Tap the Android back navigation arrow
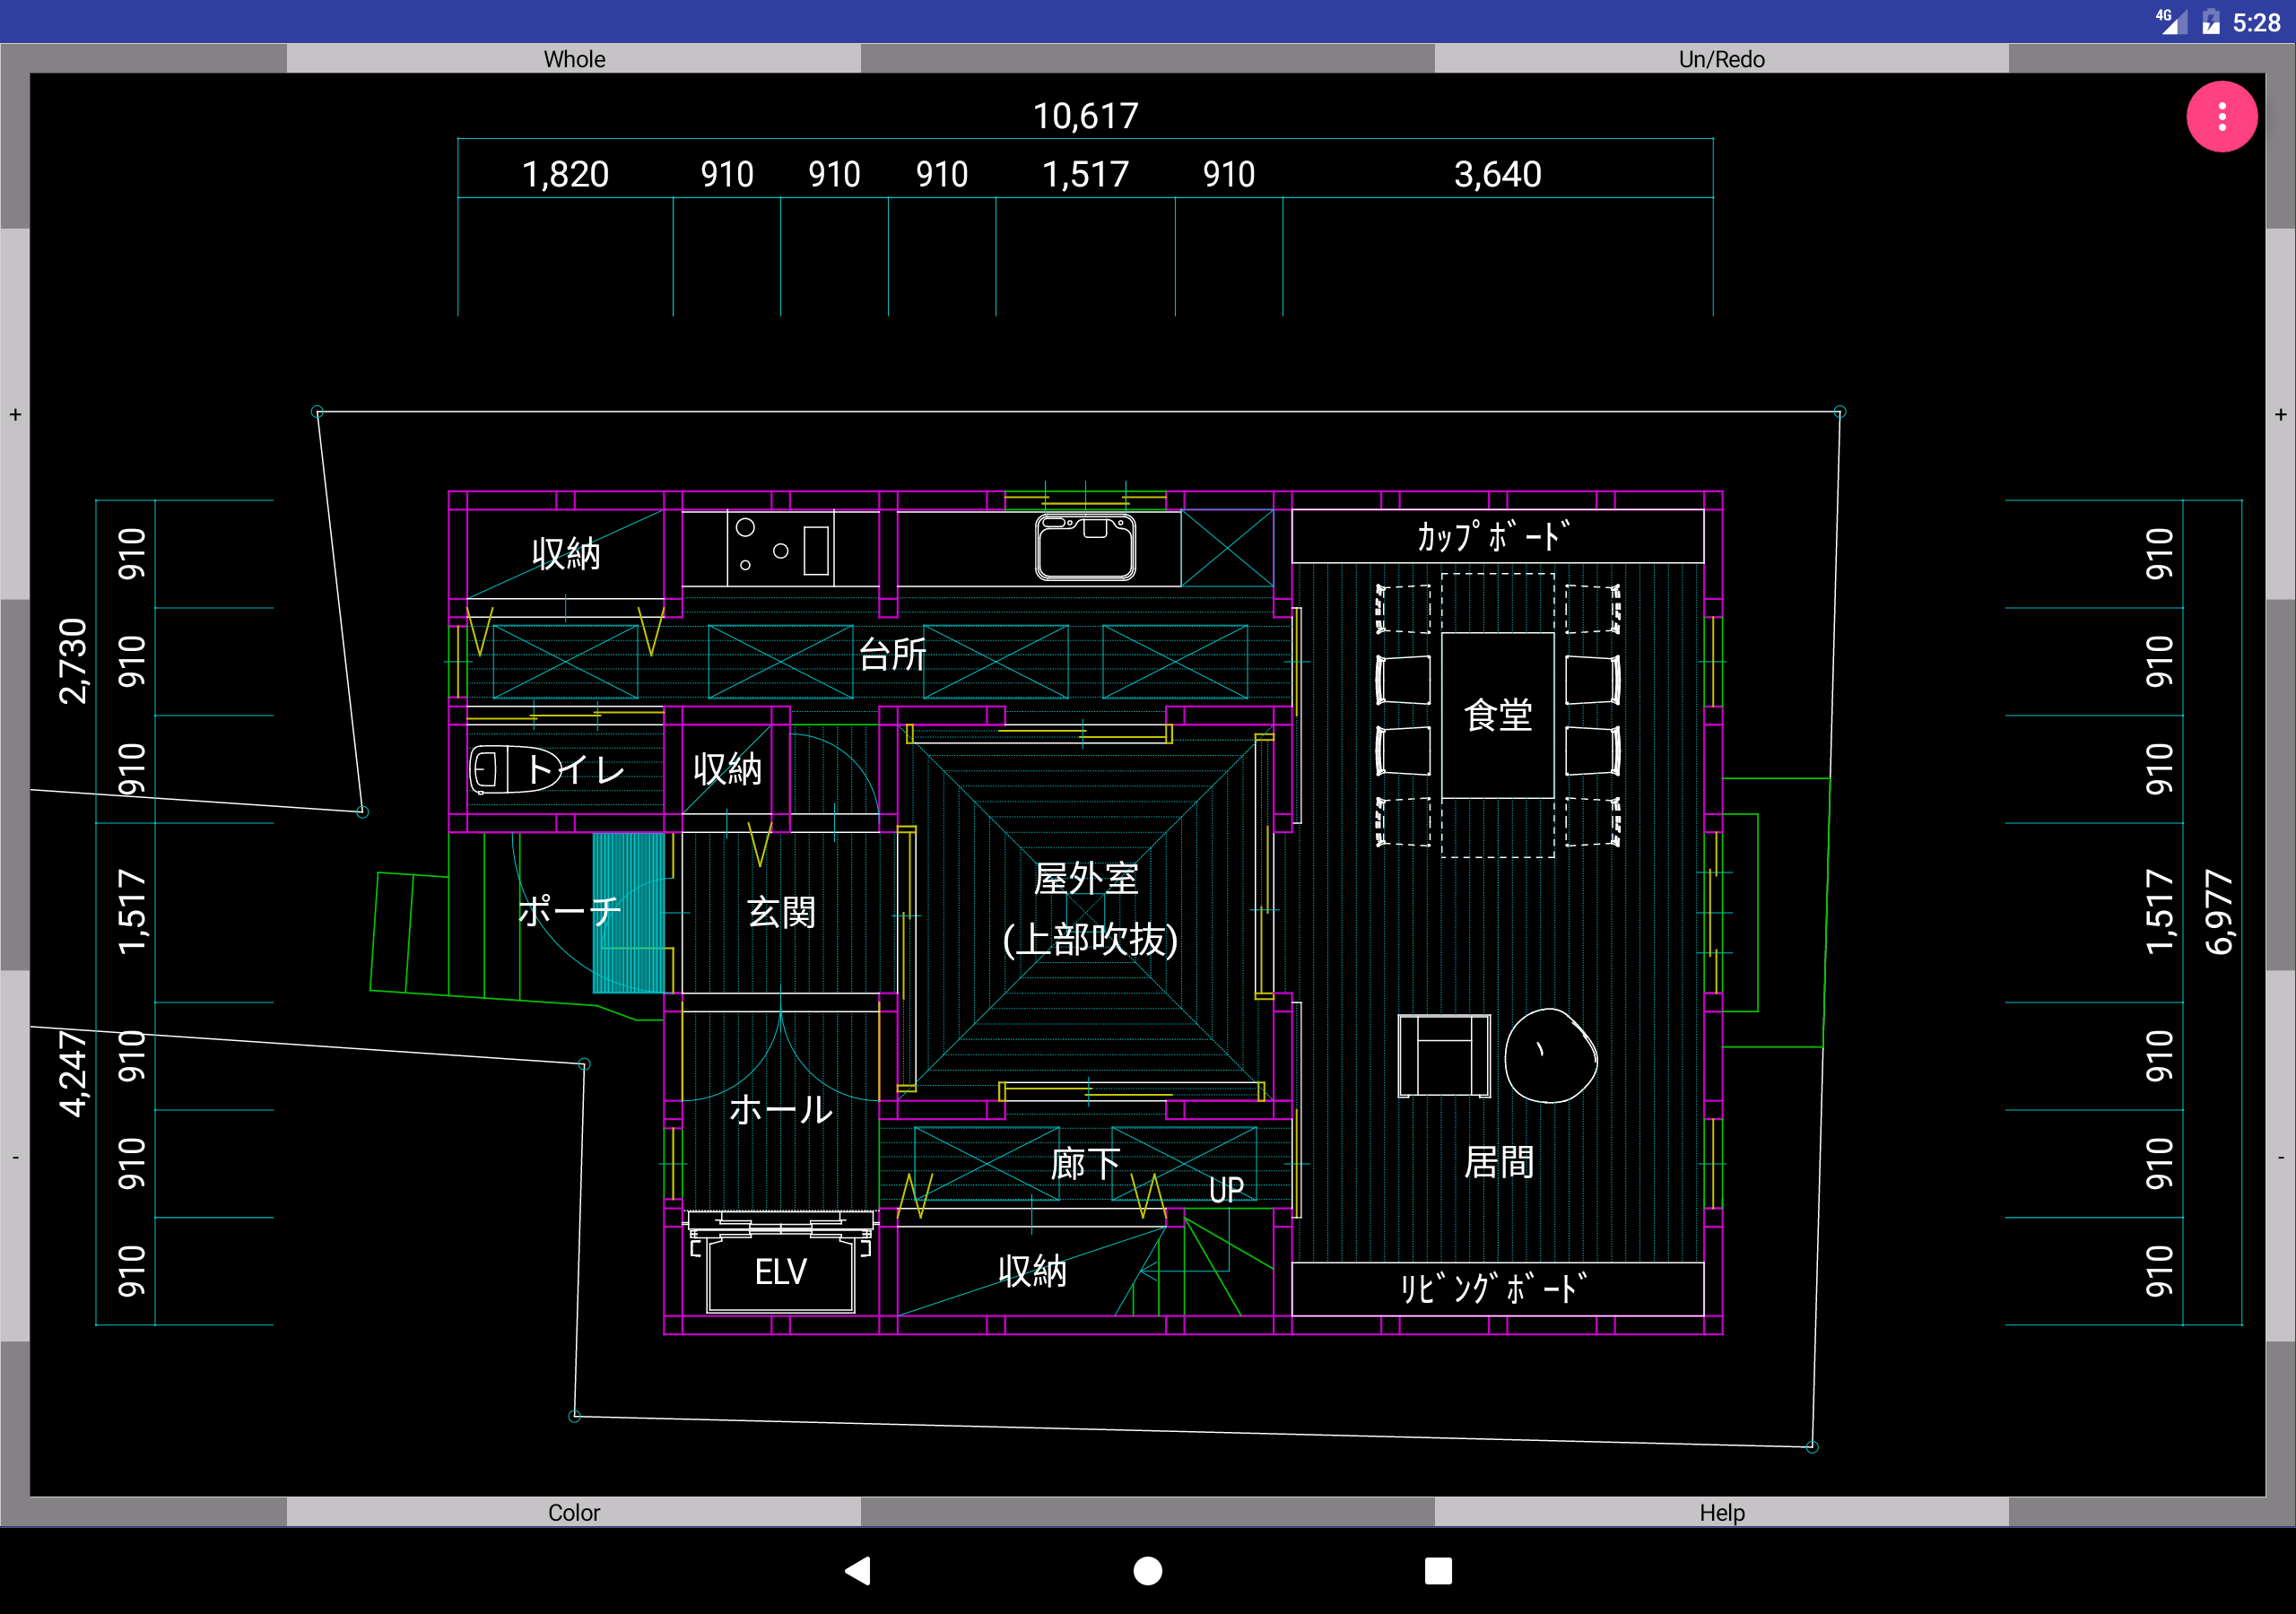 coord(858,1570)
